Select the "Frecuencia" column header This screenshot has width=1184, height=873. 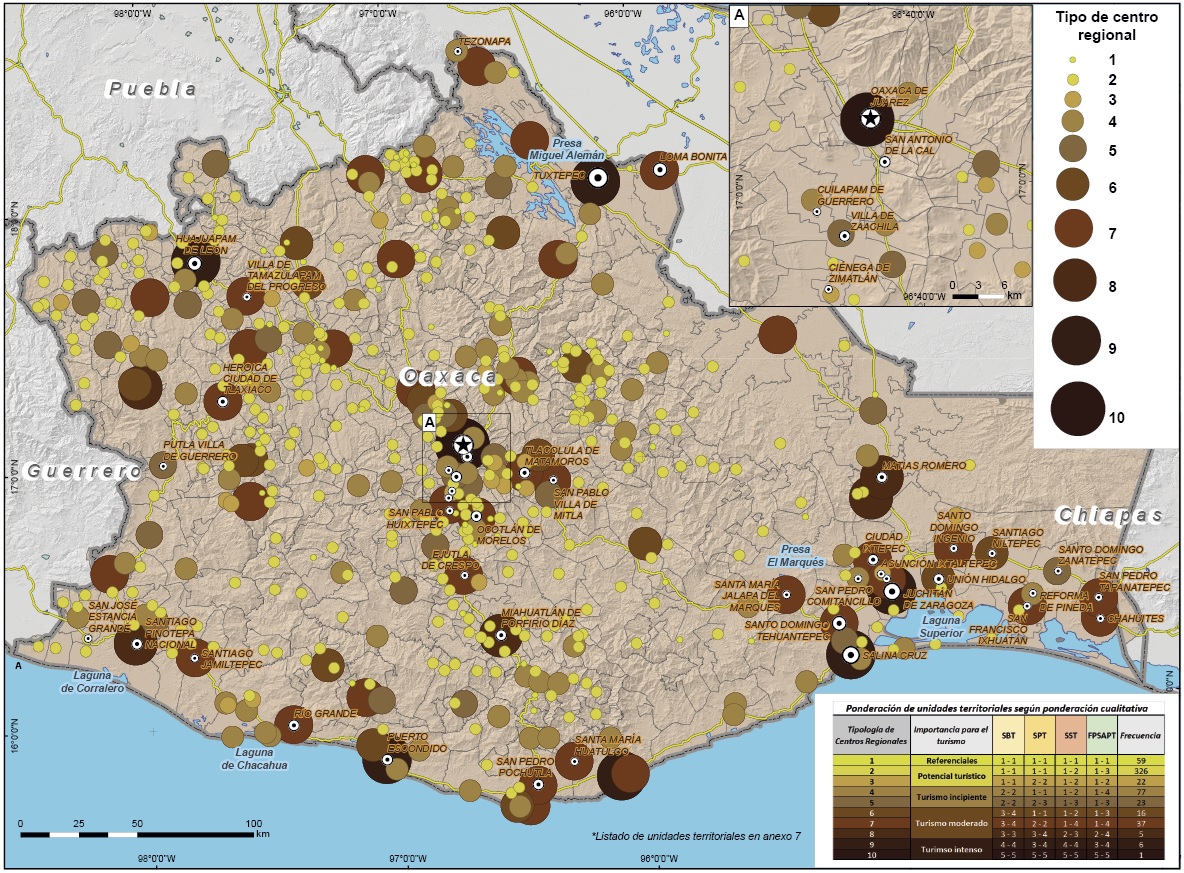point(1141,734)
